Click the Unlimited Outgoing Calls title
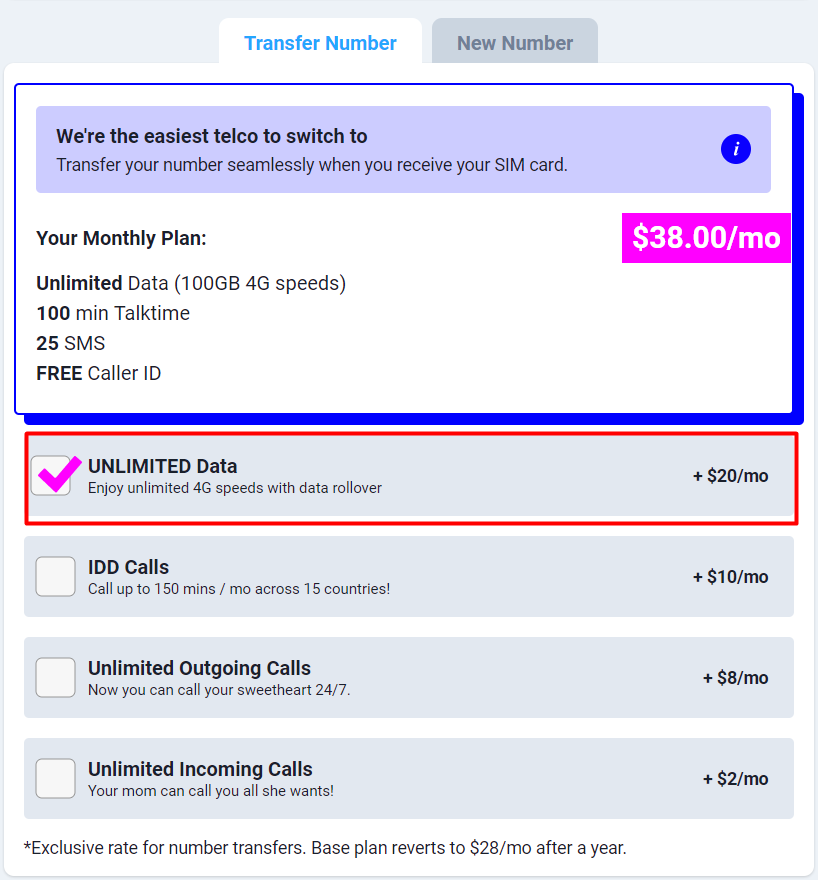The image size is (818, 880). (199, 668)
